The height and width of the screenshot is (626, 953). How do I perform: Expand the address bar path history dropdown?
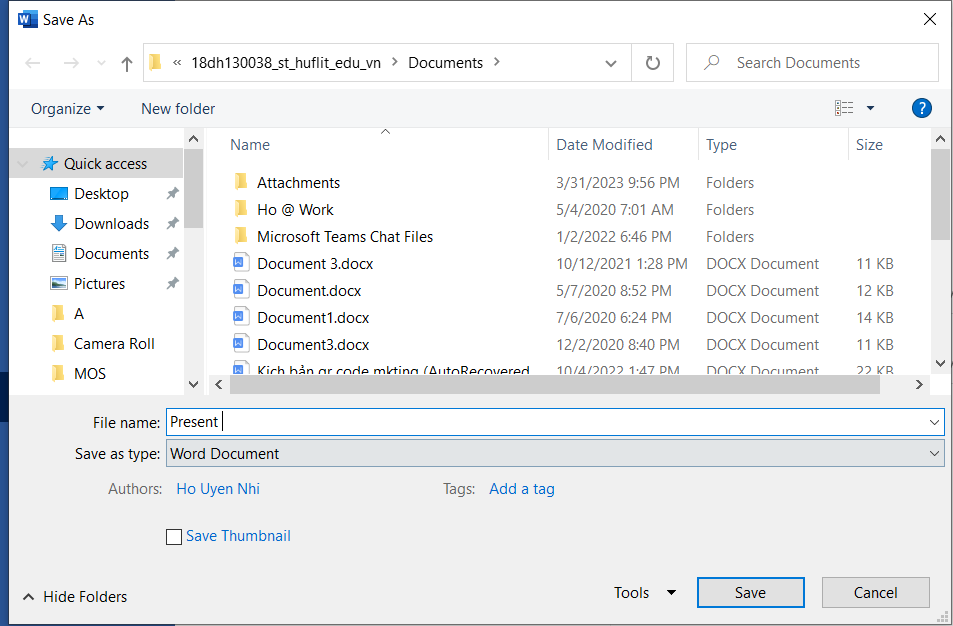(611, 63)
